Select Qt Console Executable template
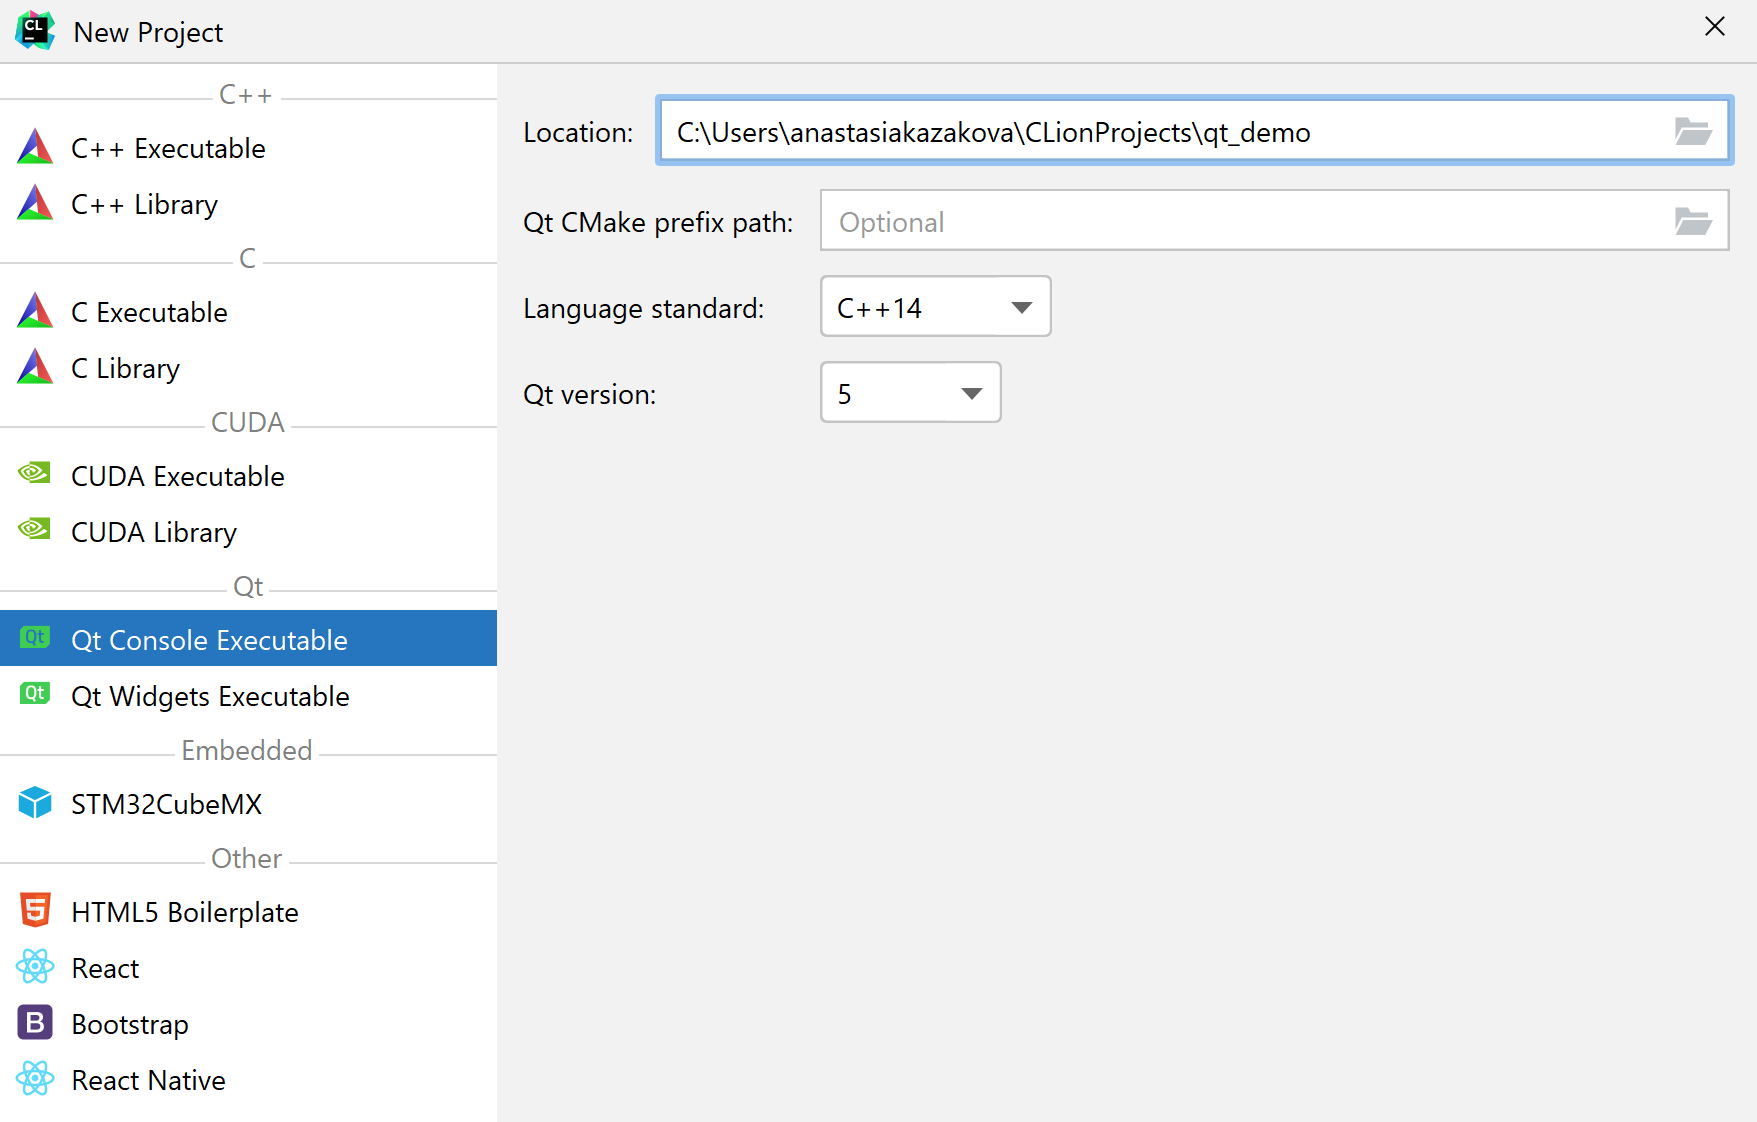Screen dimensions: 1757x1122 pyautogui.click(x=210, y=640)
